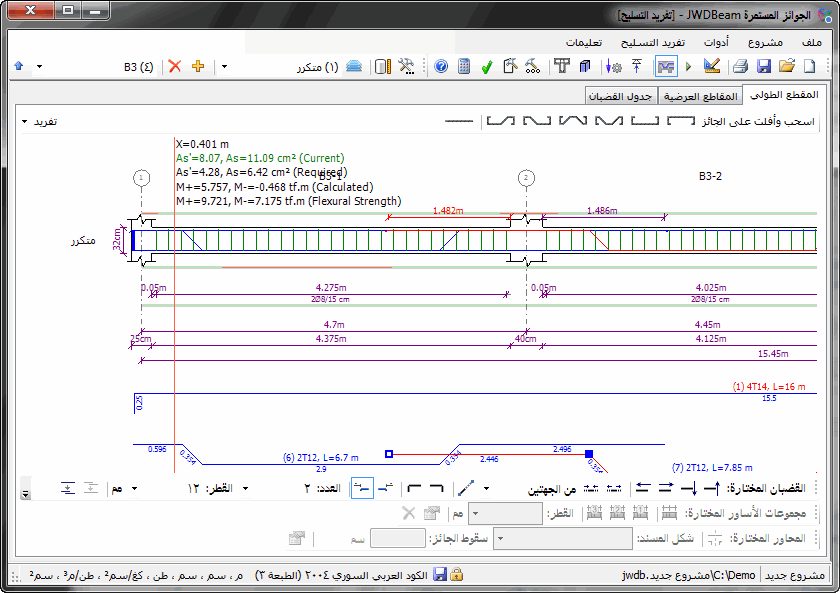Delete beam with red X icon

point(175,67)
